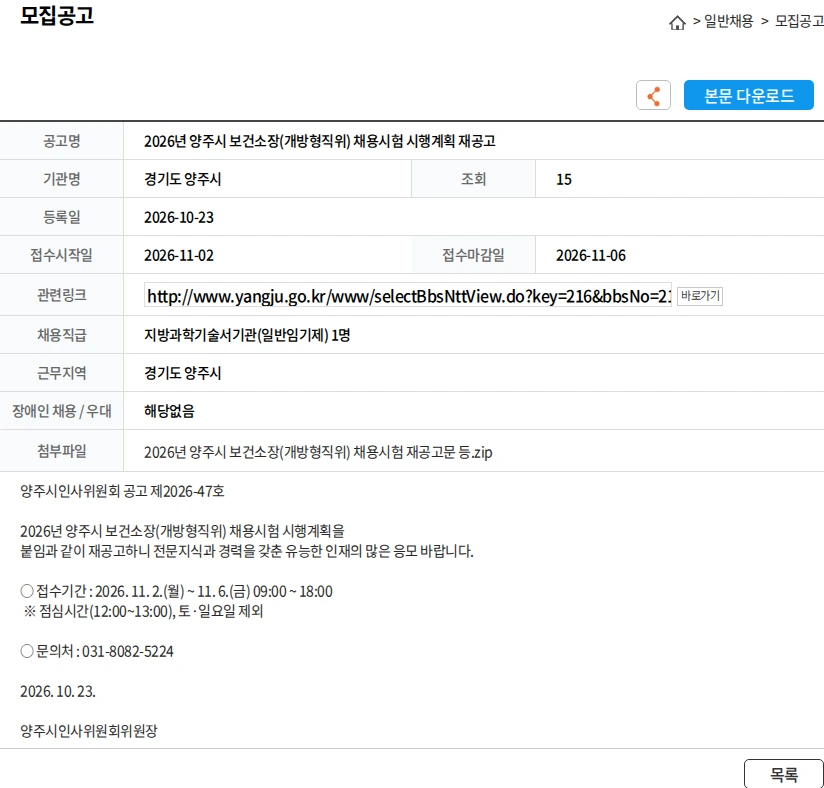
Task: Open 일반채용 breadcrumb link
Action: tap(728, 21)
